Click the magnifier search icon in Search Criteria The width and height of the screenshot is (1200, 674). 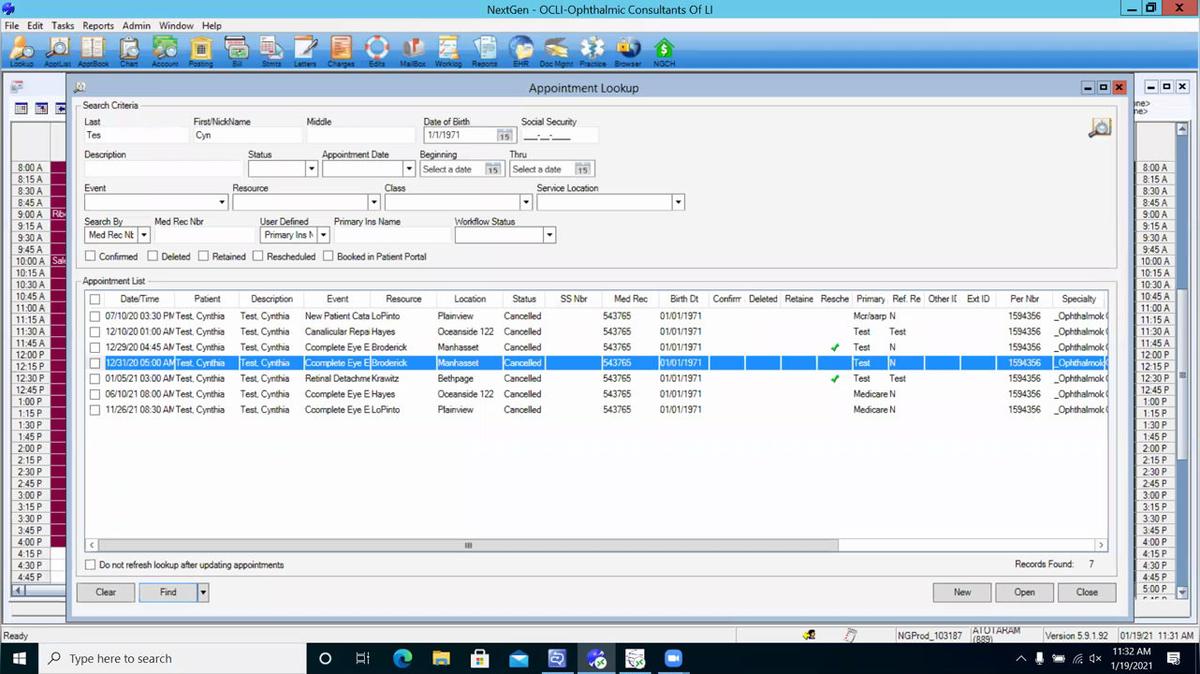click(x=1099, y=128)
